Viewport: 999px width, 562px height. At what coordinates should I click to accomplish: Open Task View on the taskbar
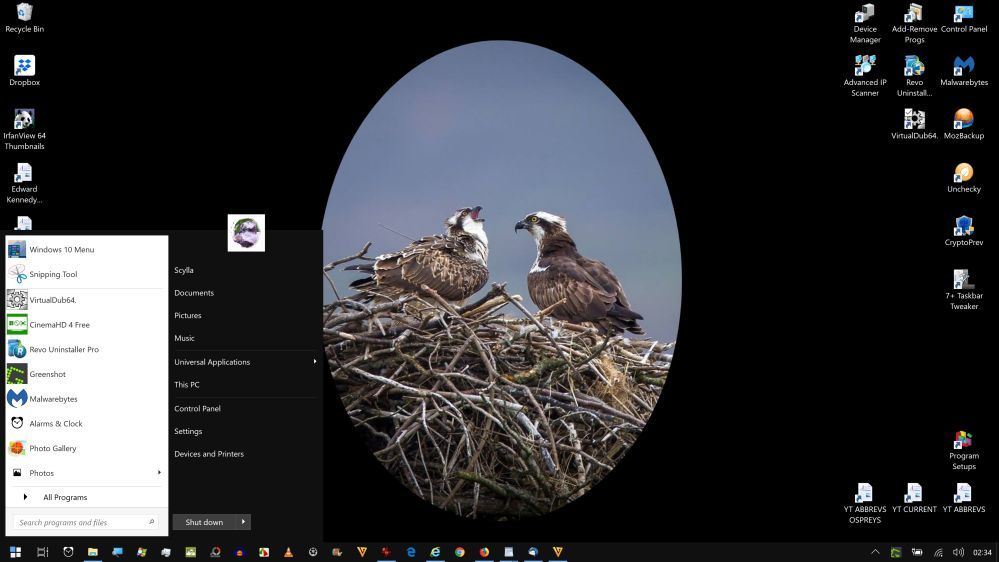[x=43, y=552]
